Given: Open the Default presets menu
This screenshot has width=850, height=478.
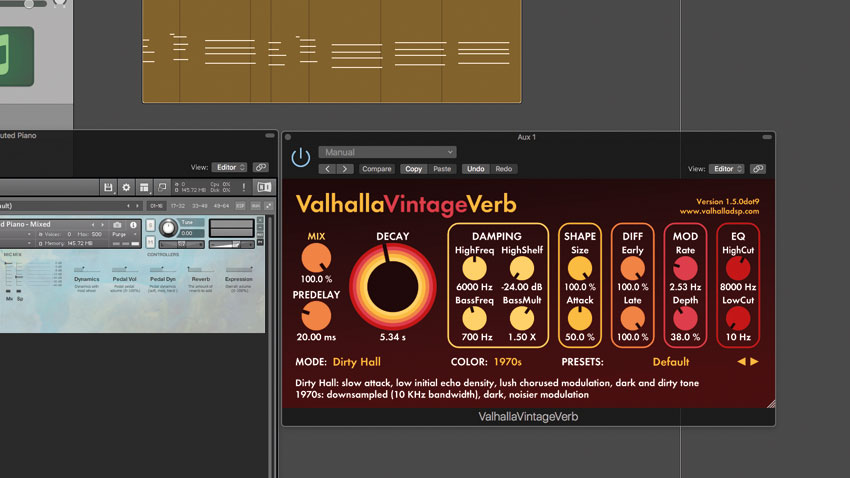Looking at the screenshot, I should [671, 362].
